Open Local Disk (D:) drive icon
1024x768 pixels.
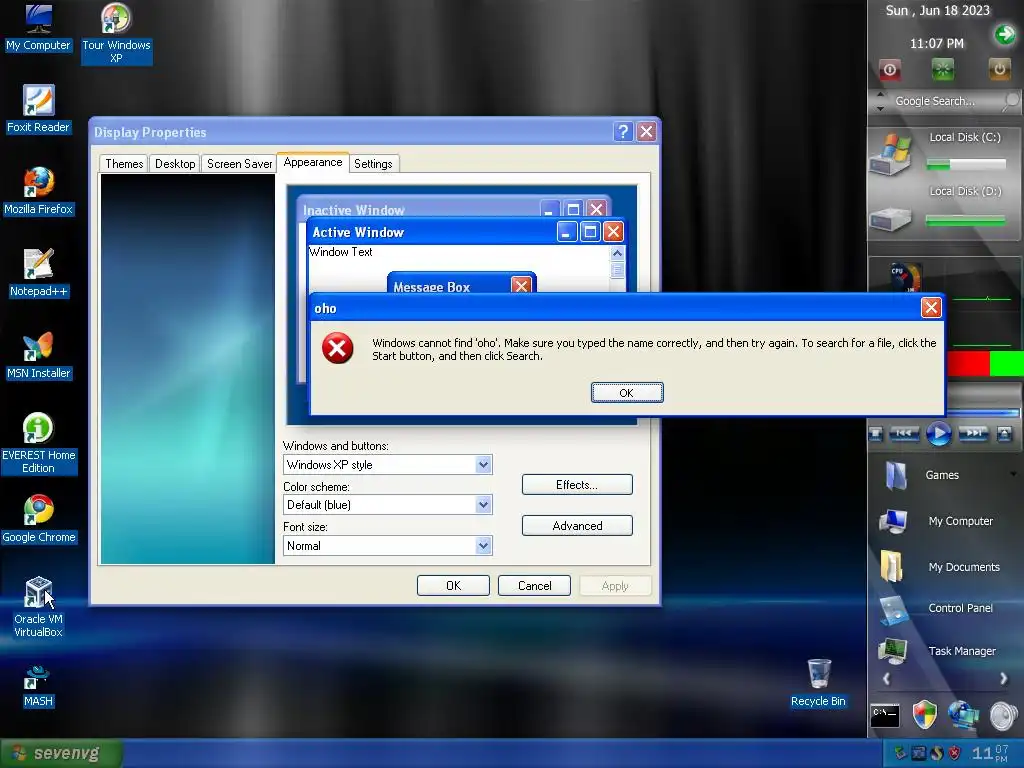890,219
